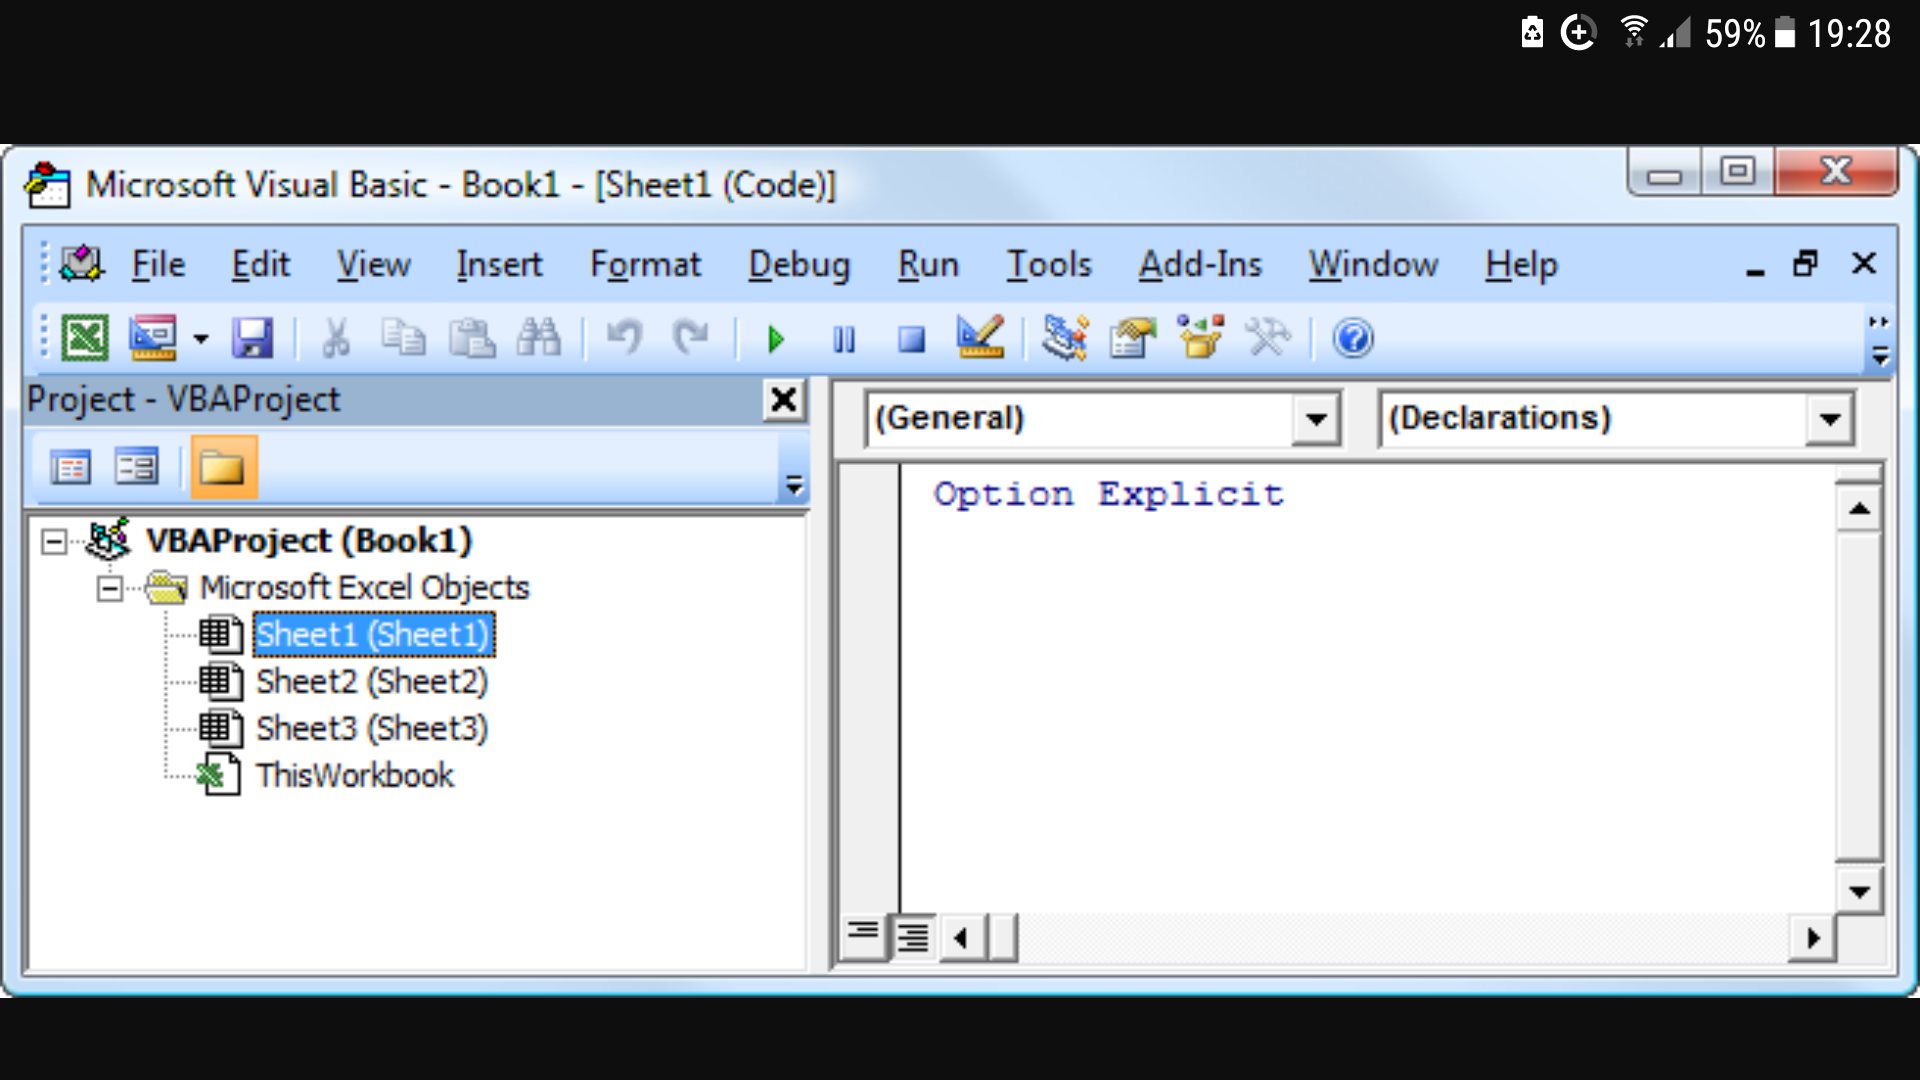Open the Toolbox hammer-and-wrench icon
This screenshot has height=1080, width=1920.
[x=1268, y=338]
